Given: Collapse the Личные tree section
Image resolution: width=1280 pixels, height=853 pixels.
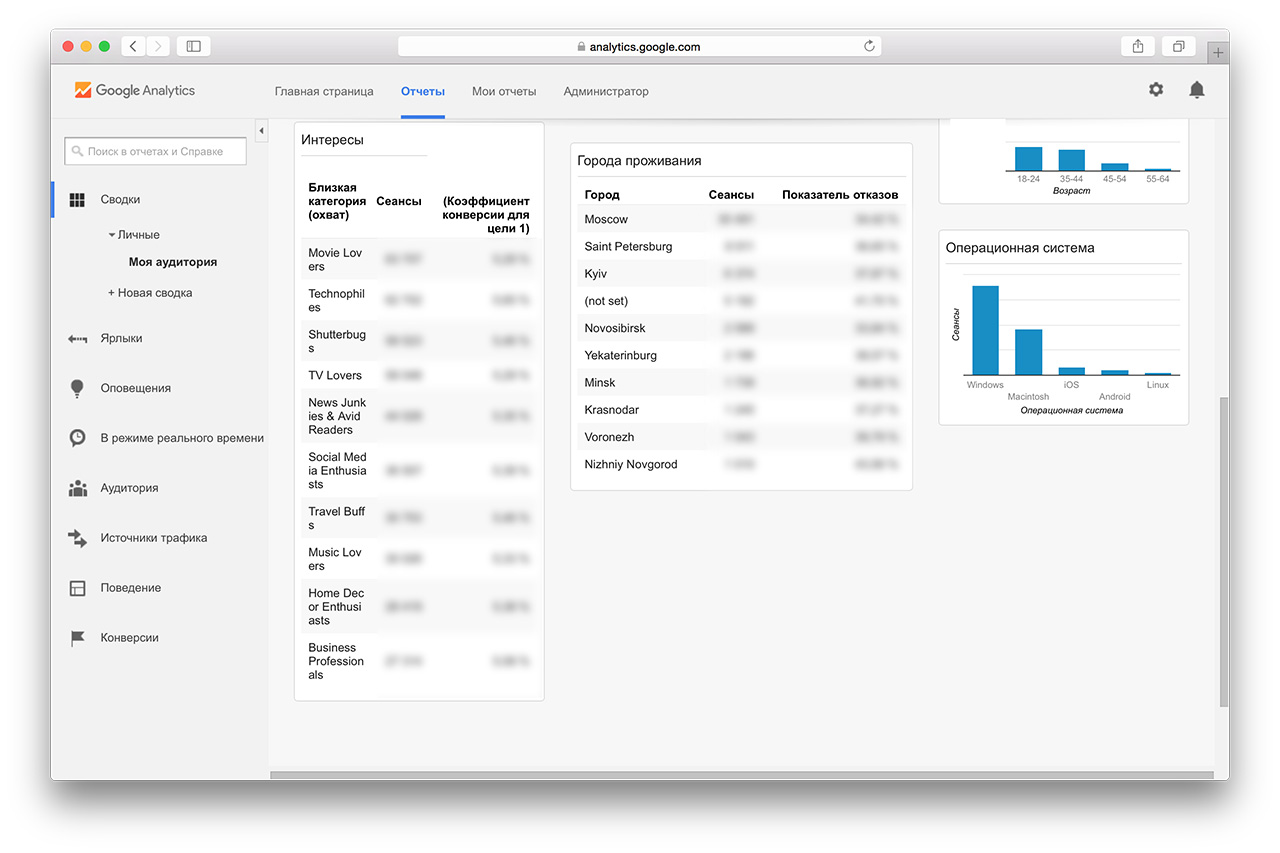Looking at the screenshot, I should (112, 235).
